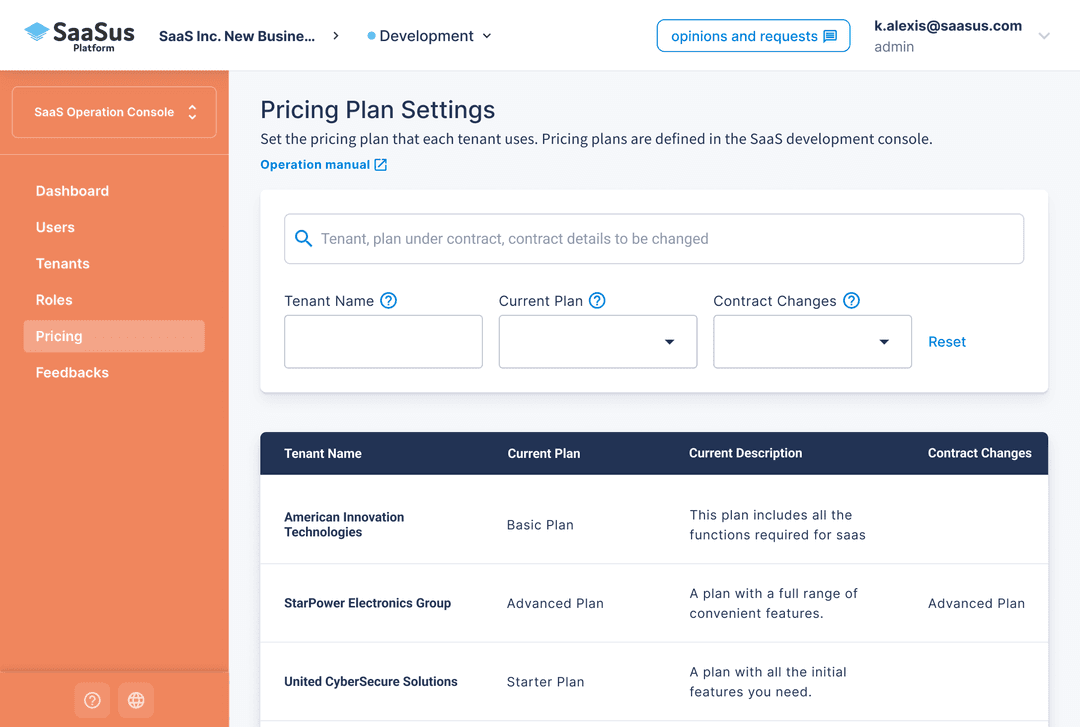Open the tooltip icon next to Current Plan
The height and width of the screenshot is (727, 1080).
coord(596,300)
